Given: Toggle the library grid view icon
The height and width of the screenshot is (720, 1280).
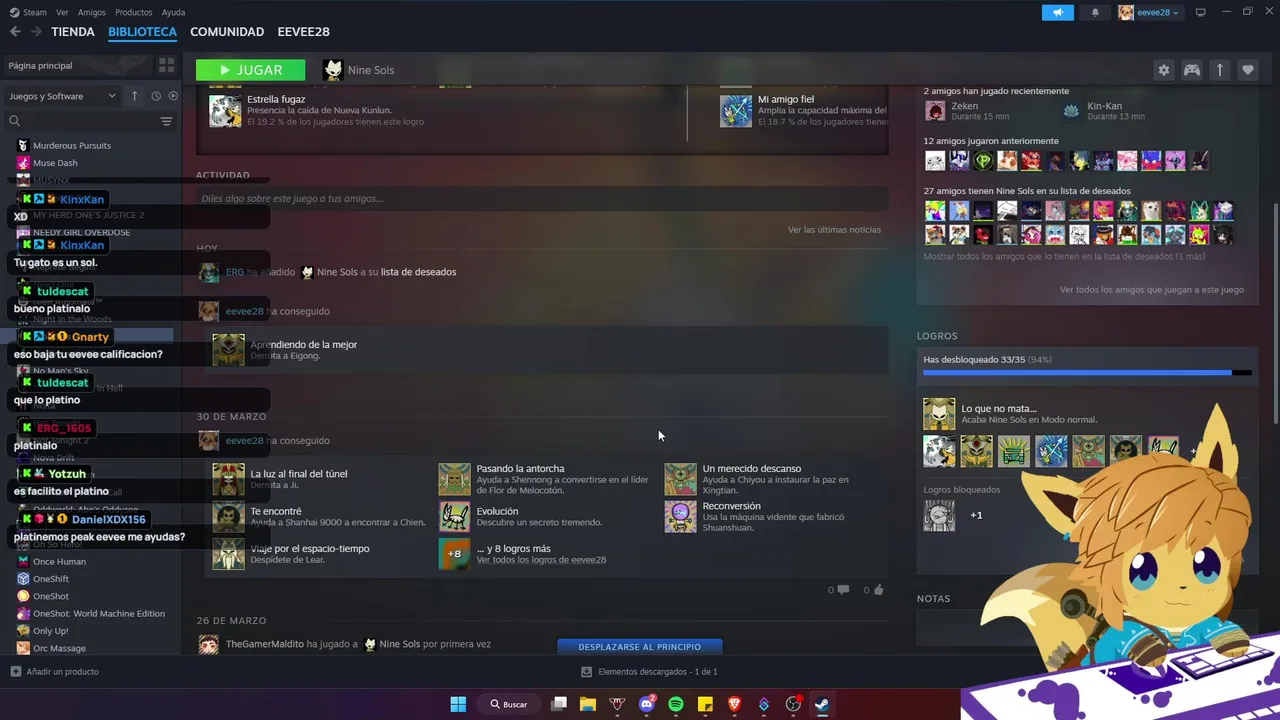Looking at the screenshot, I should pos(166,65).
